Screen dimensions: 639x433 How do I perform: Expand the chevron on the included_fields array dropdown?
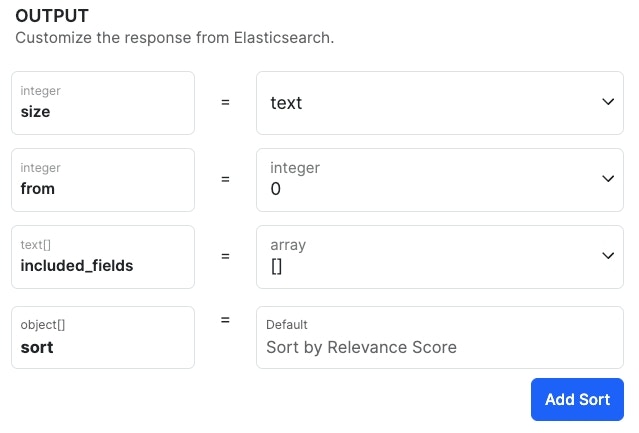point(608,256)
